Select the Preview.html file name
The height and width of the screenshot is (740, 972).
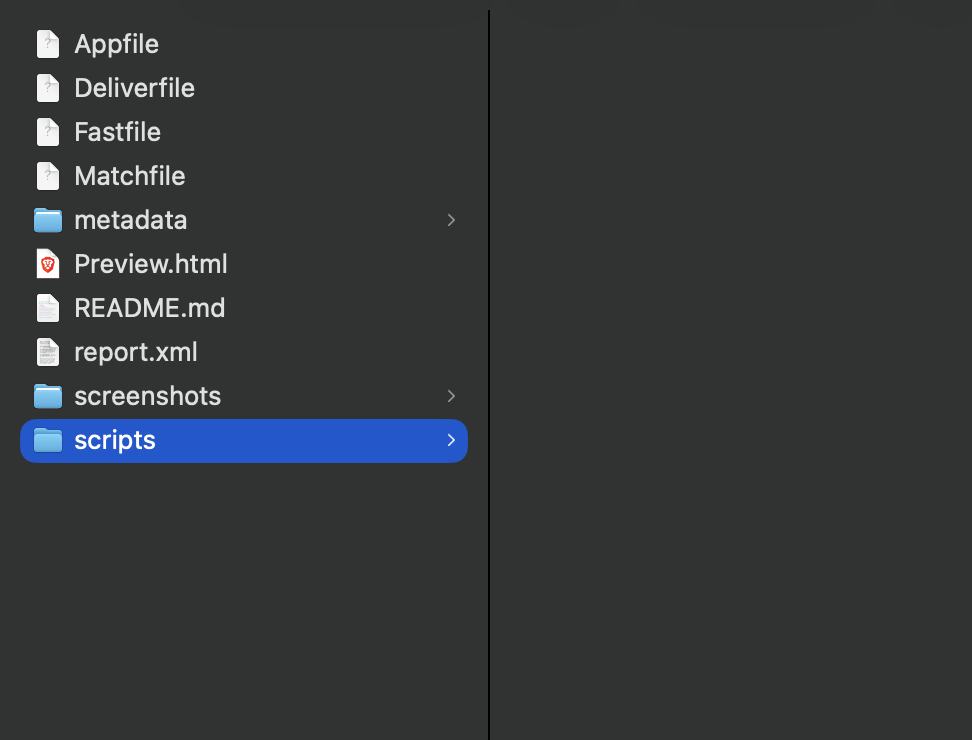point(151,264)
